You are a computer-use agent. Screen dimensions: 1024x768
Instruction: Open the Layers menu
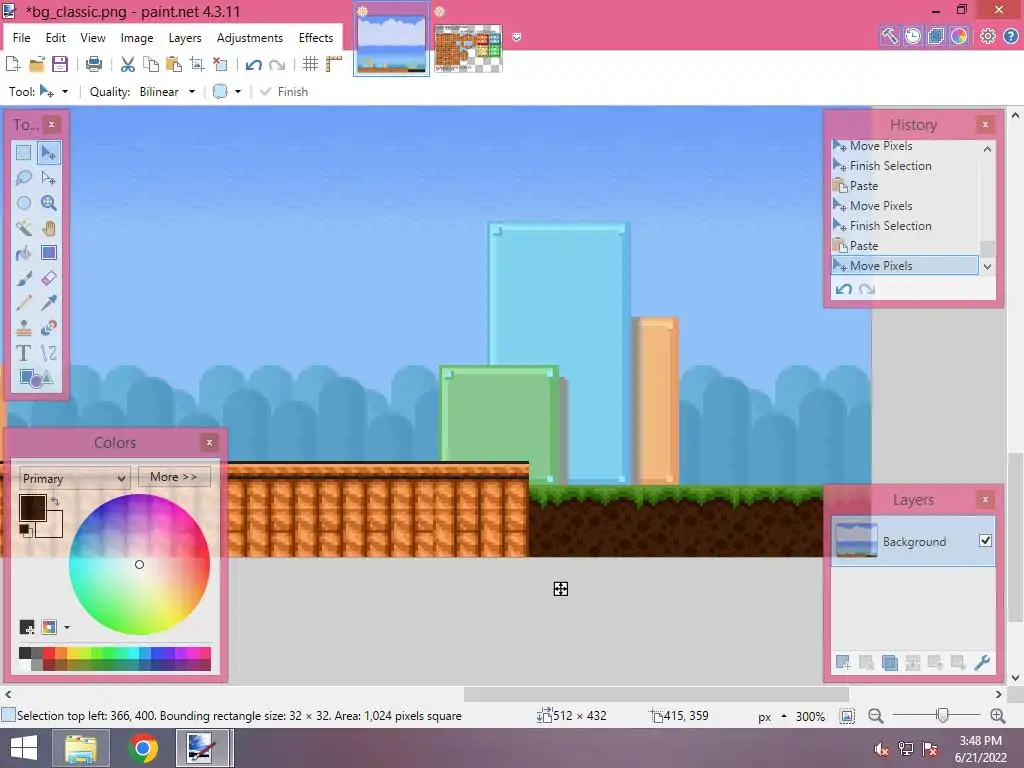(x=185, y=38)
